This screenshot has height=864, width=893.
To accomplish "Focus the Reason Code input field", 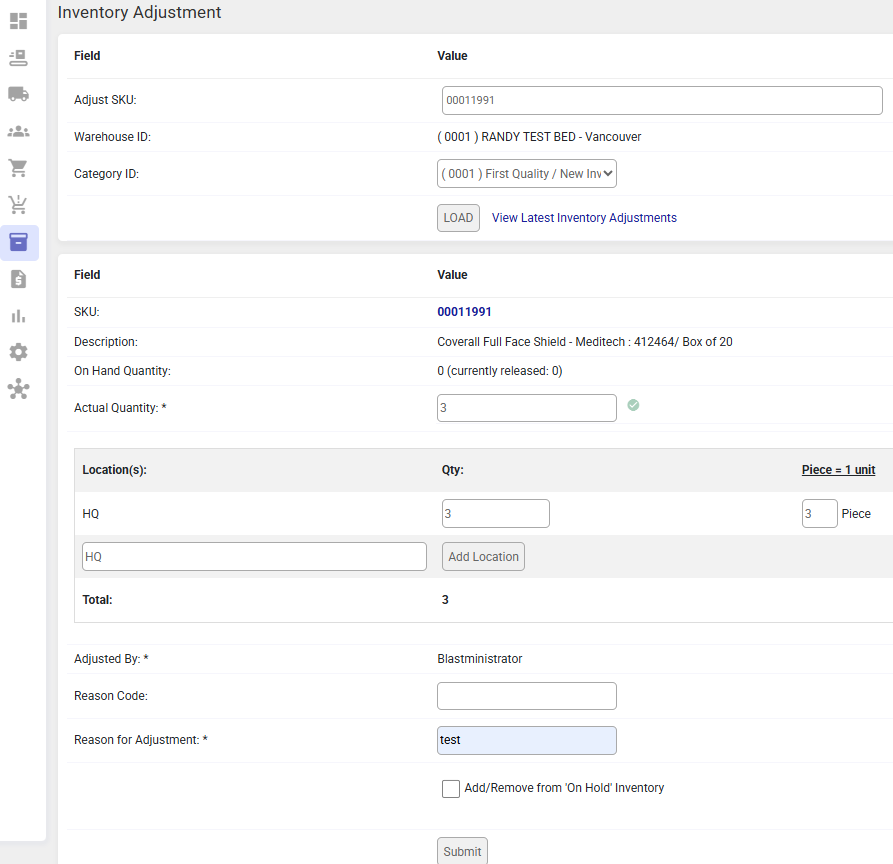I will (x=527, y=696).
